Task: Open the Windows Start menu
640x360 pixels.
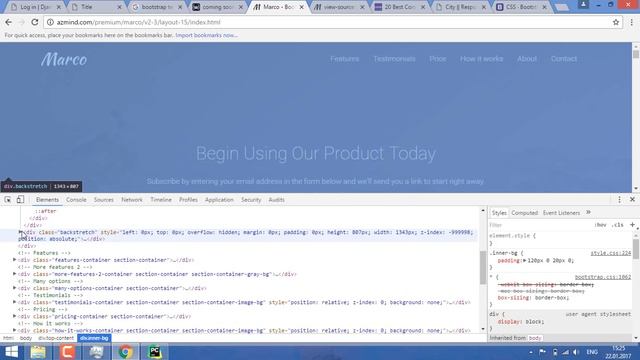Action: coord(11,352)
